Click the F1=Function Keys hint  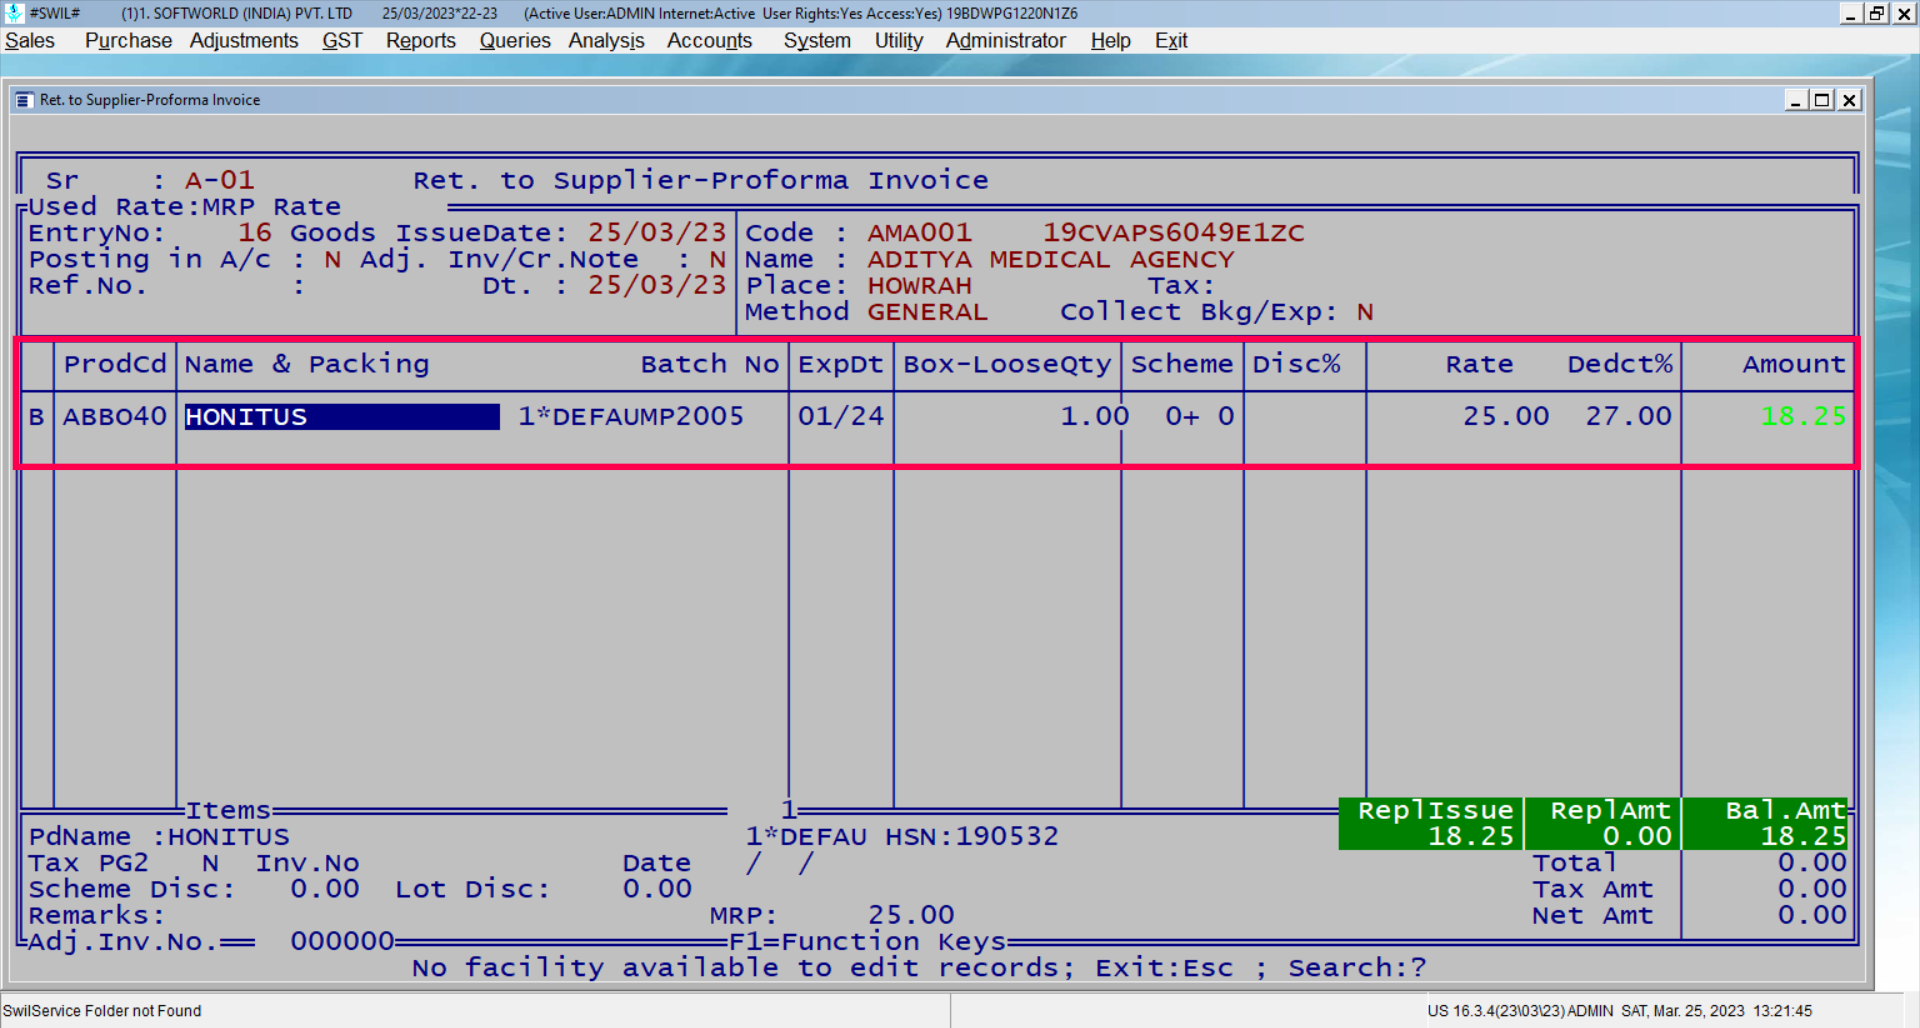pyautogui.click(x=867, y=942)
